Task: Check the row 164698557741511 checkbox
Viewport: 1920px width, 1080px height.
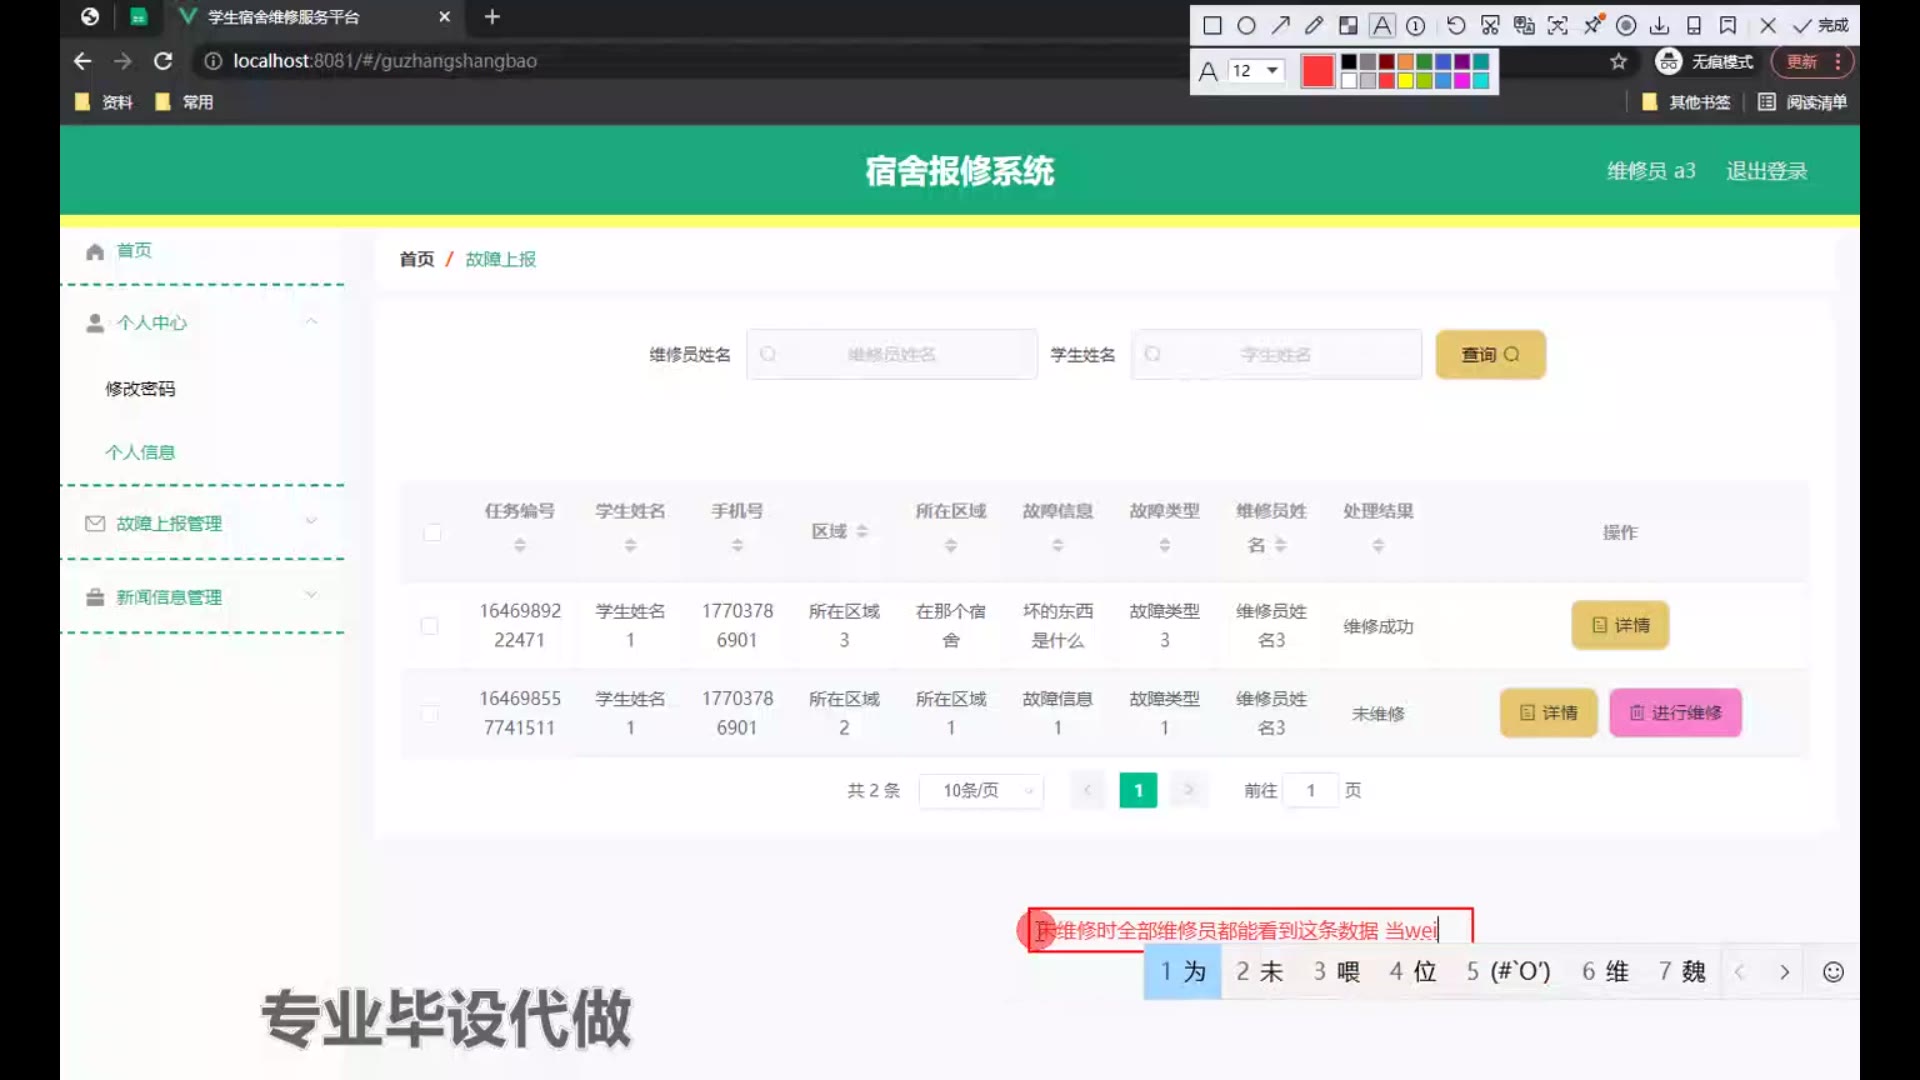Action: point(429,713)
